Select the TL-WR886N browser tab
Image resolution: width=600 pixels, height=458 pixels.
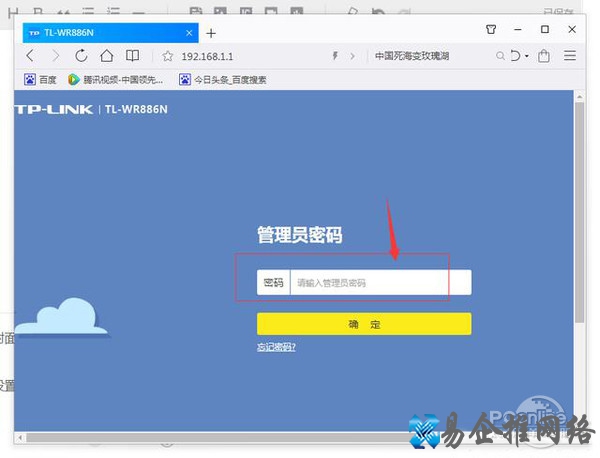[110, 33]
